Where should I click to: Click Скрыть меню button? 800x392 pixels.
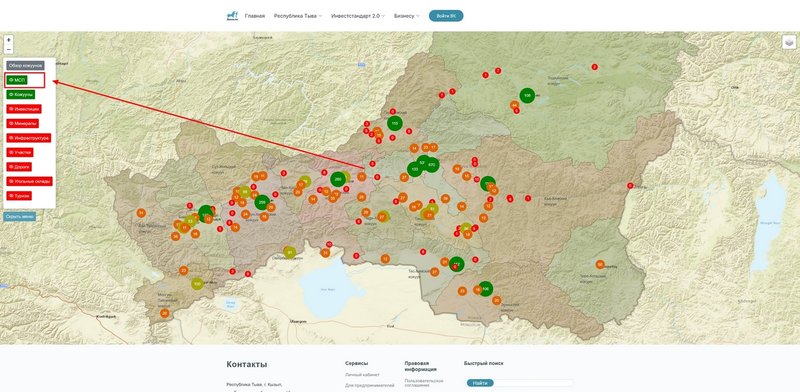[x=20, y=216]
